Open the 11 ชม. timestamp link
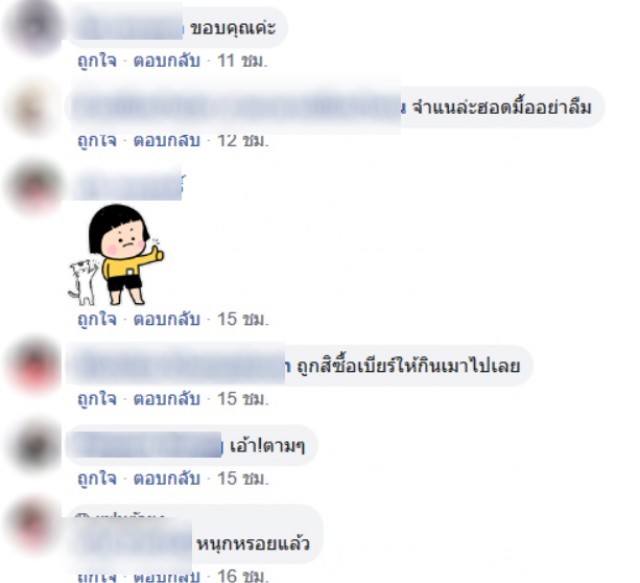This screenshot has width=640, height=583. pyautogui.click(x=242, y=61)
